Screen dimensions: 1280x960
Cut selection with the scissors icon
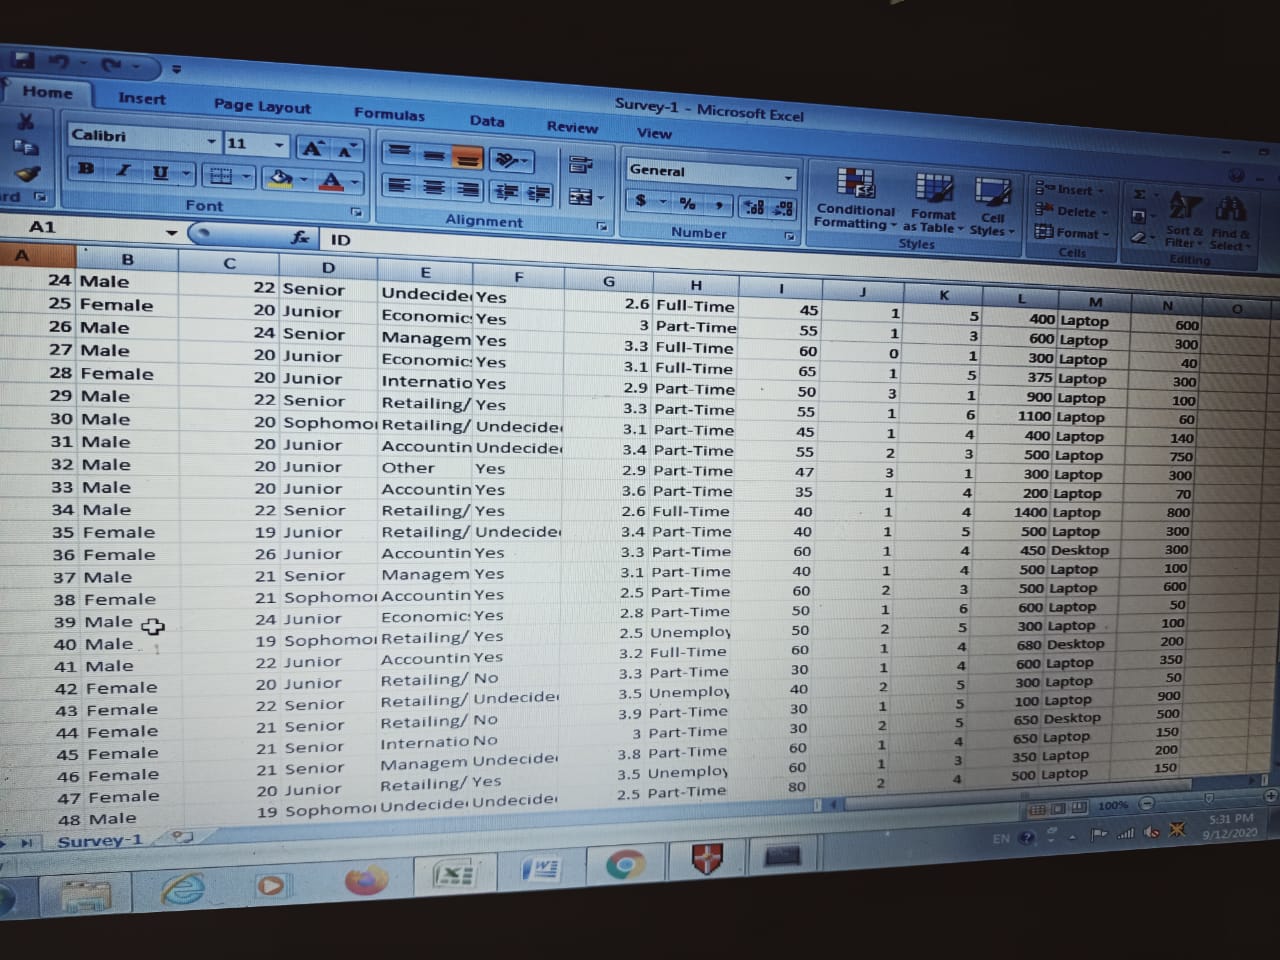coord(26,121)
